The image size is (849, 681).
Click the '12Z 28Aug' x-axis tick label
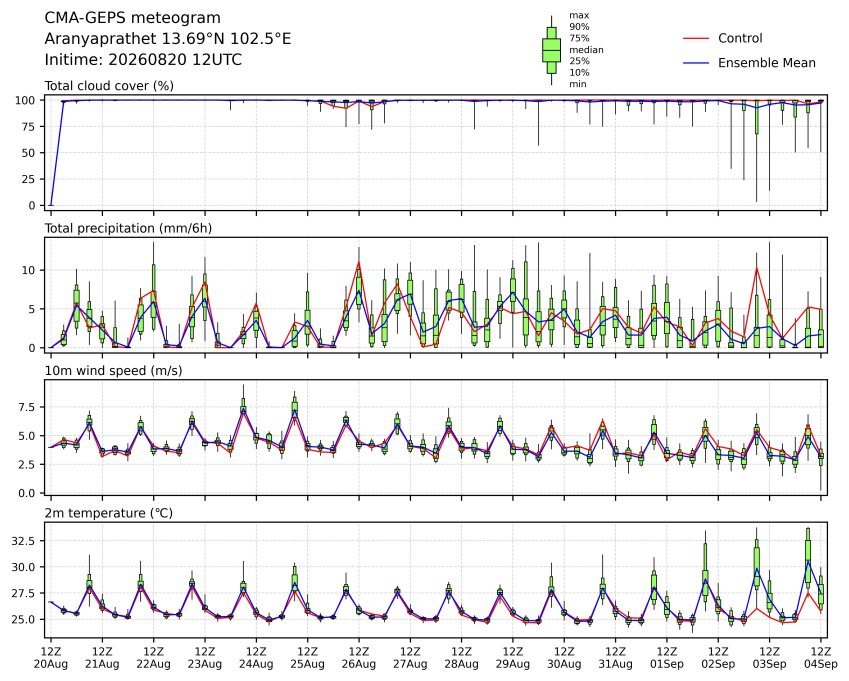461,658
